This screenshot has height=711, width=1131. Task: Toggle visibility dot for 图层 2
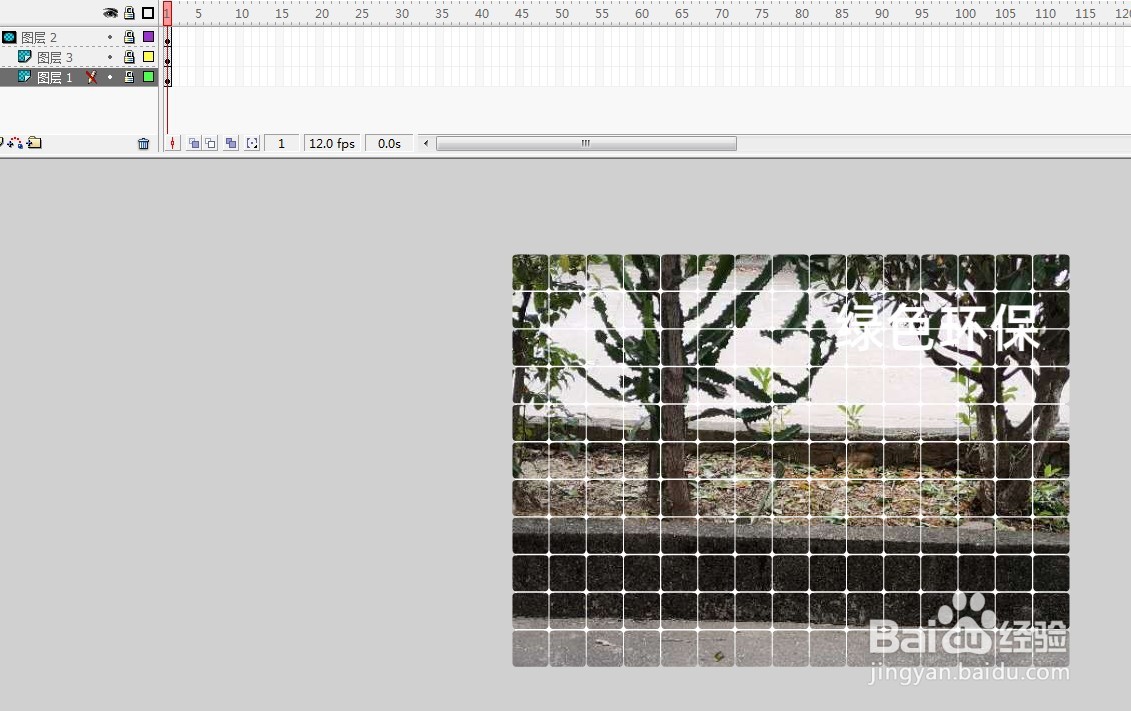click(110, 37)
